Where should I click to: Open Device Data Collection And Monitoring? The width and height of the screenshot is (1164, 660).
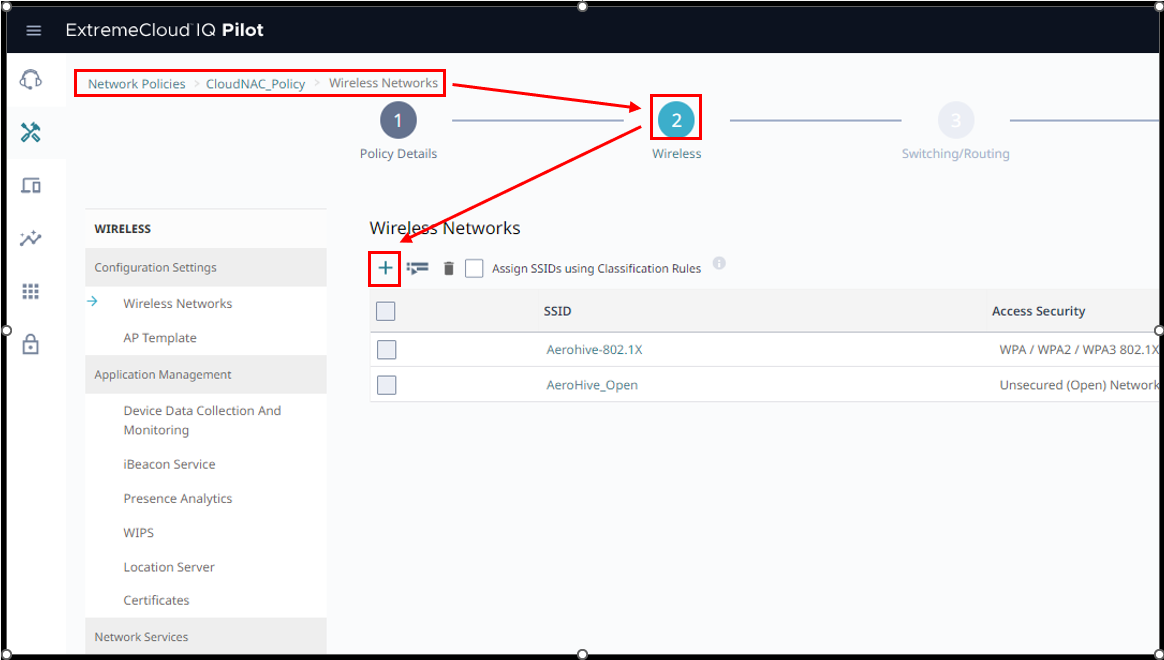coord(202,420)
